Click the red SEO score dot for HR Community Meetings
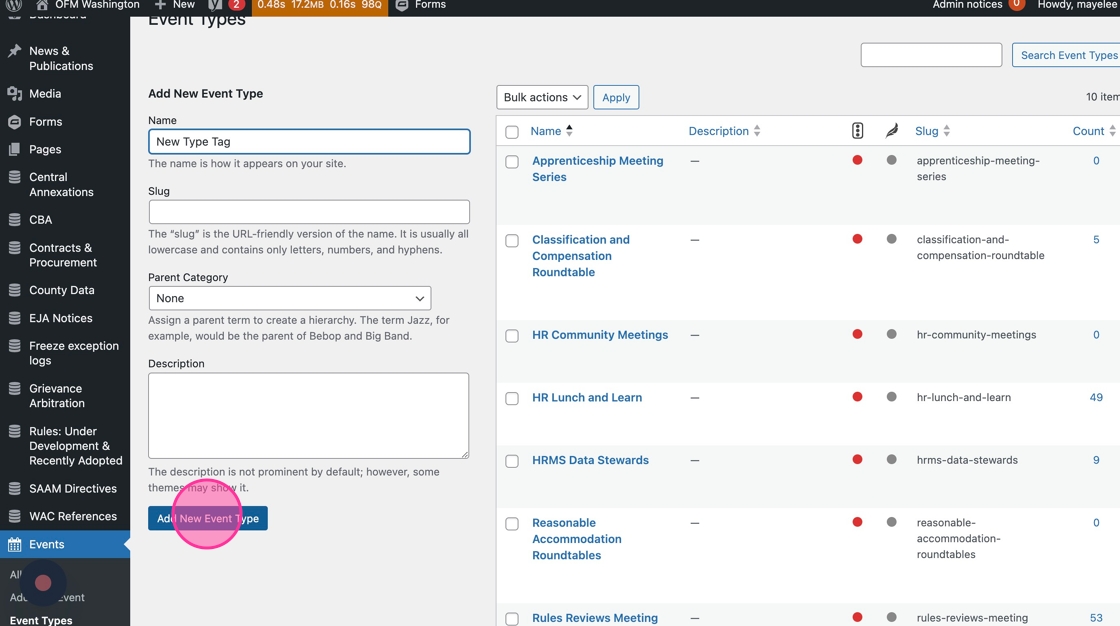 pyautogui.click(x=857, y=335)
